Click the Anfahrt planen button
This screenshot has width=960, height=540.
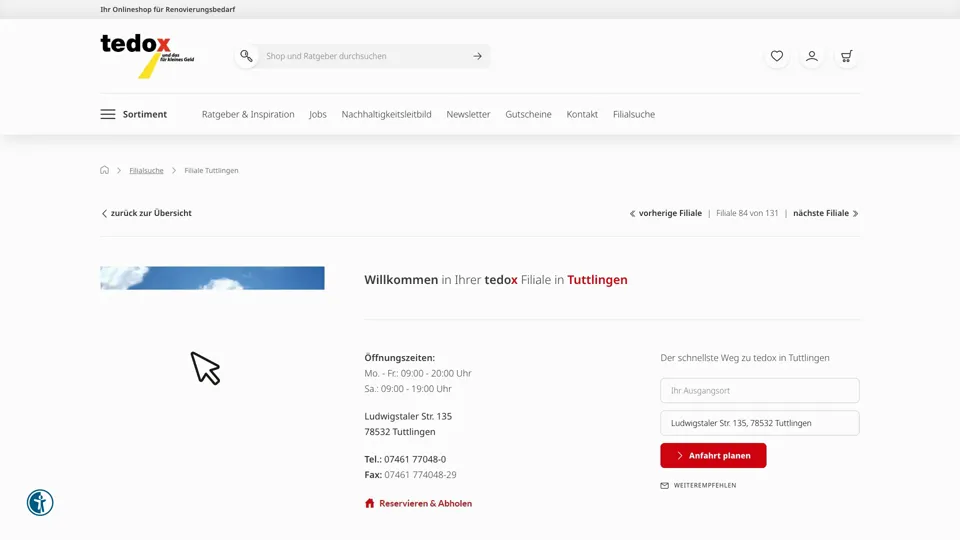coord(713,456)
